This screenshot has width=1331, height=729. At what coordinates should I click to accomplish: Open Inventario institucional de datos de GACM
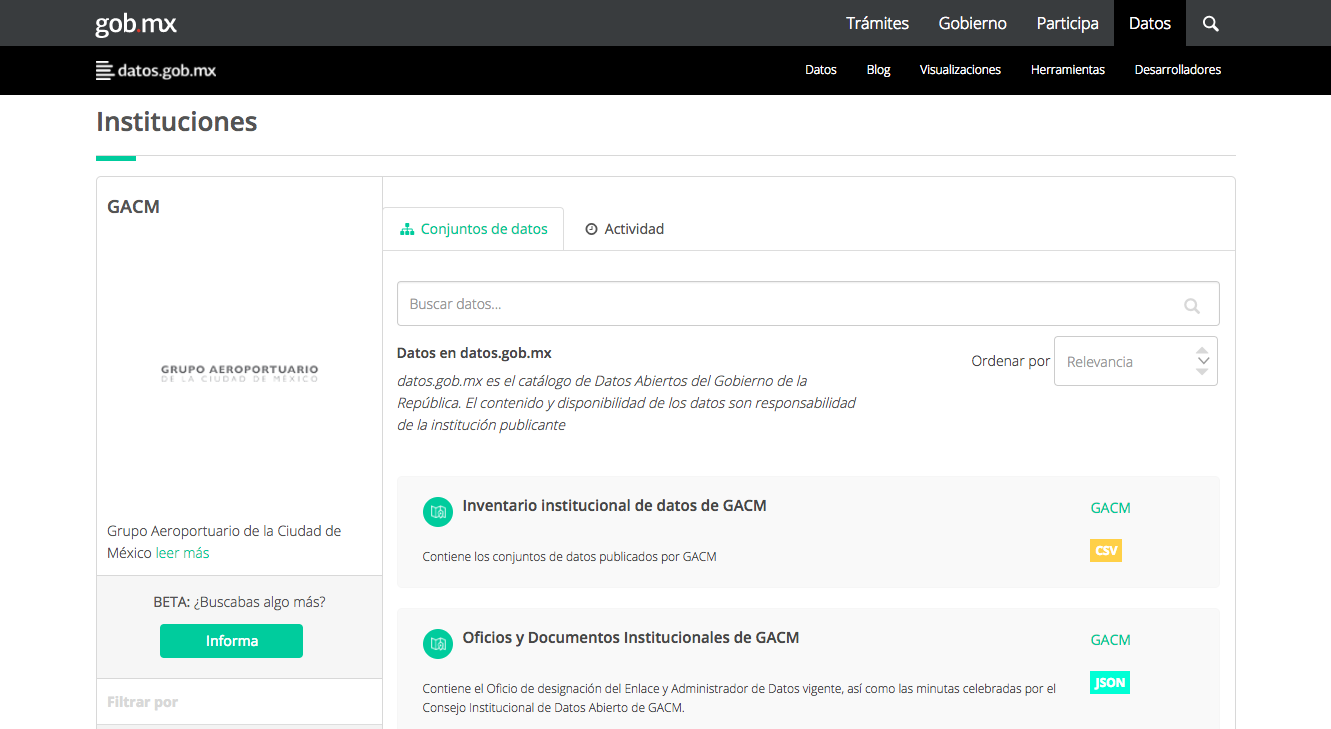tap(614, 506)
